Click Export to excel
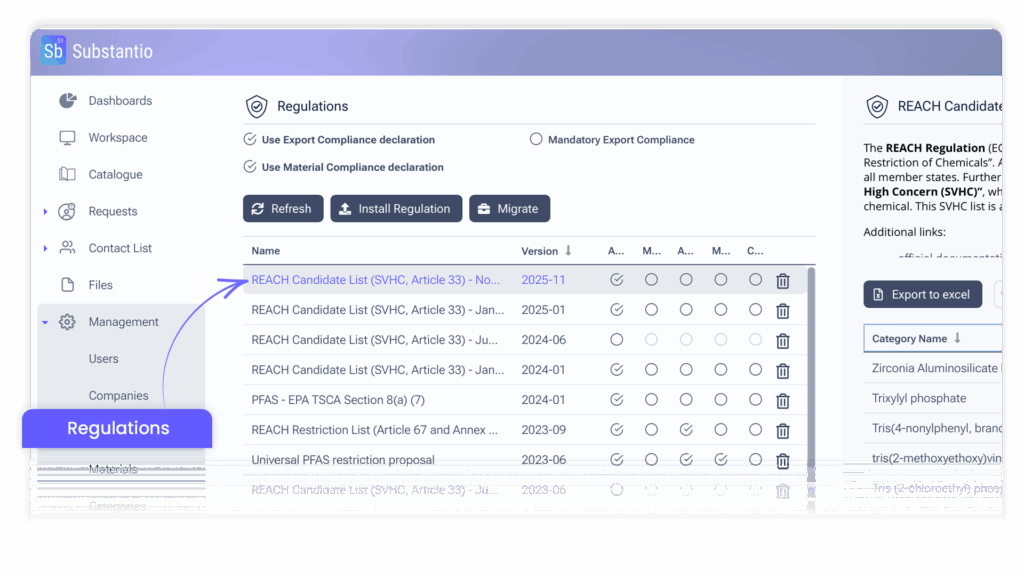Screen dimensions: 1024x576 (922, 294)
